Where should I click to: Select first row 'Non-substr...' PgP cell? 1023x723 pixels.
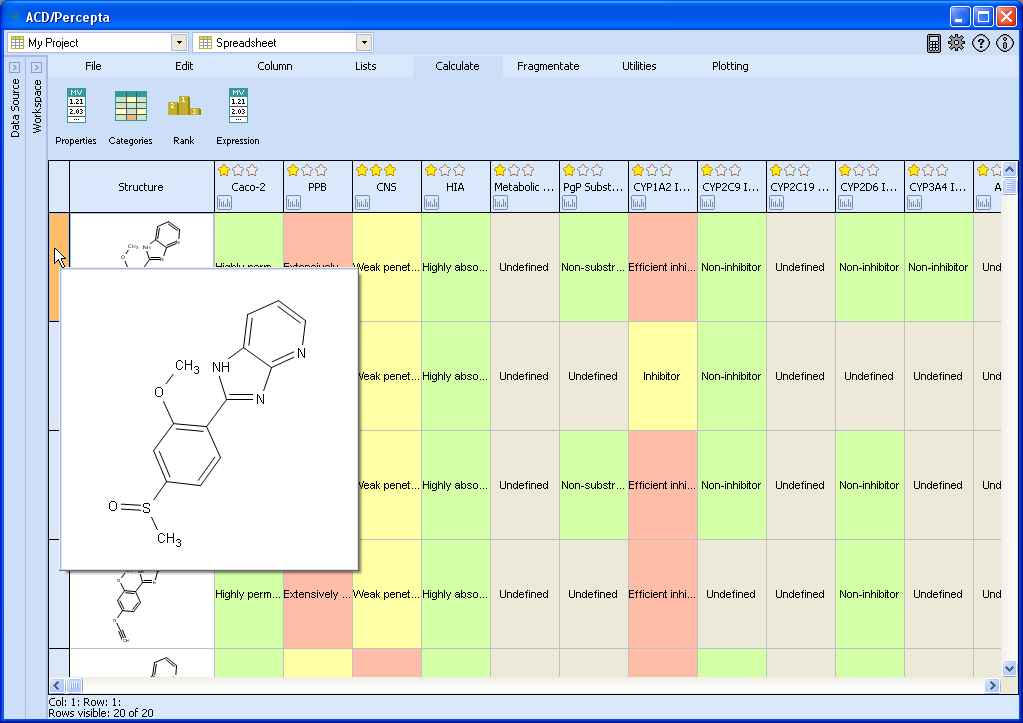coord(593,267)
